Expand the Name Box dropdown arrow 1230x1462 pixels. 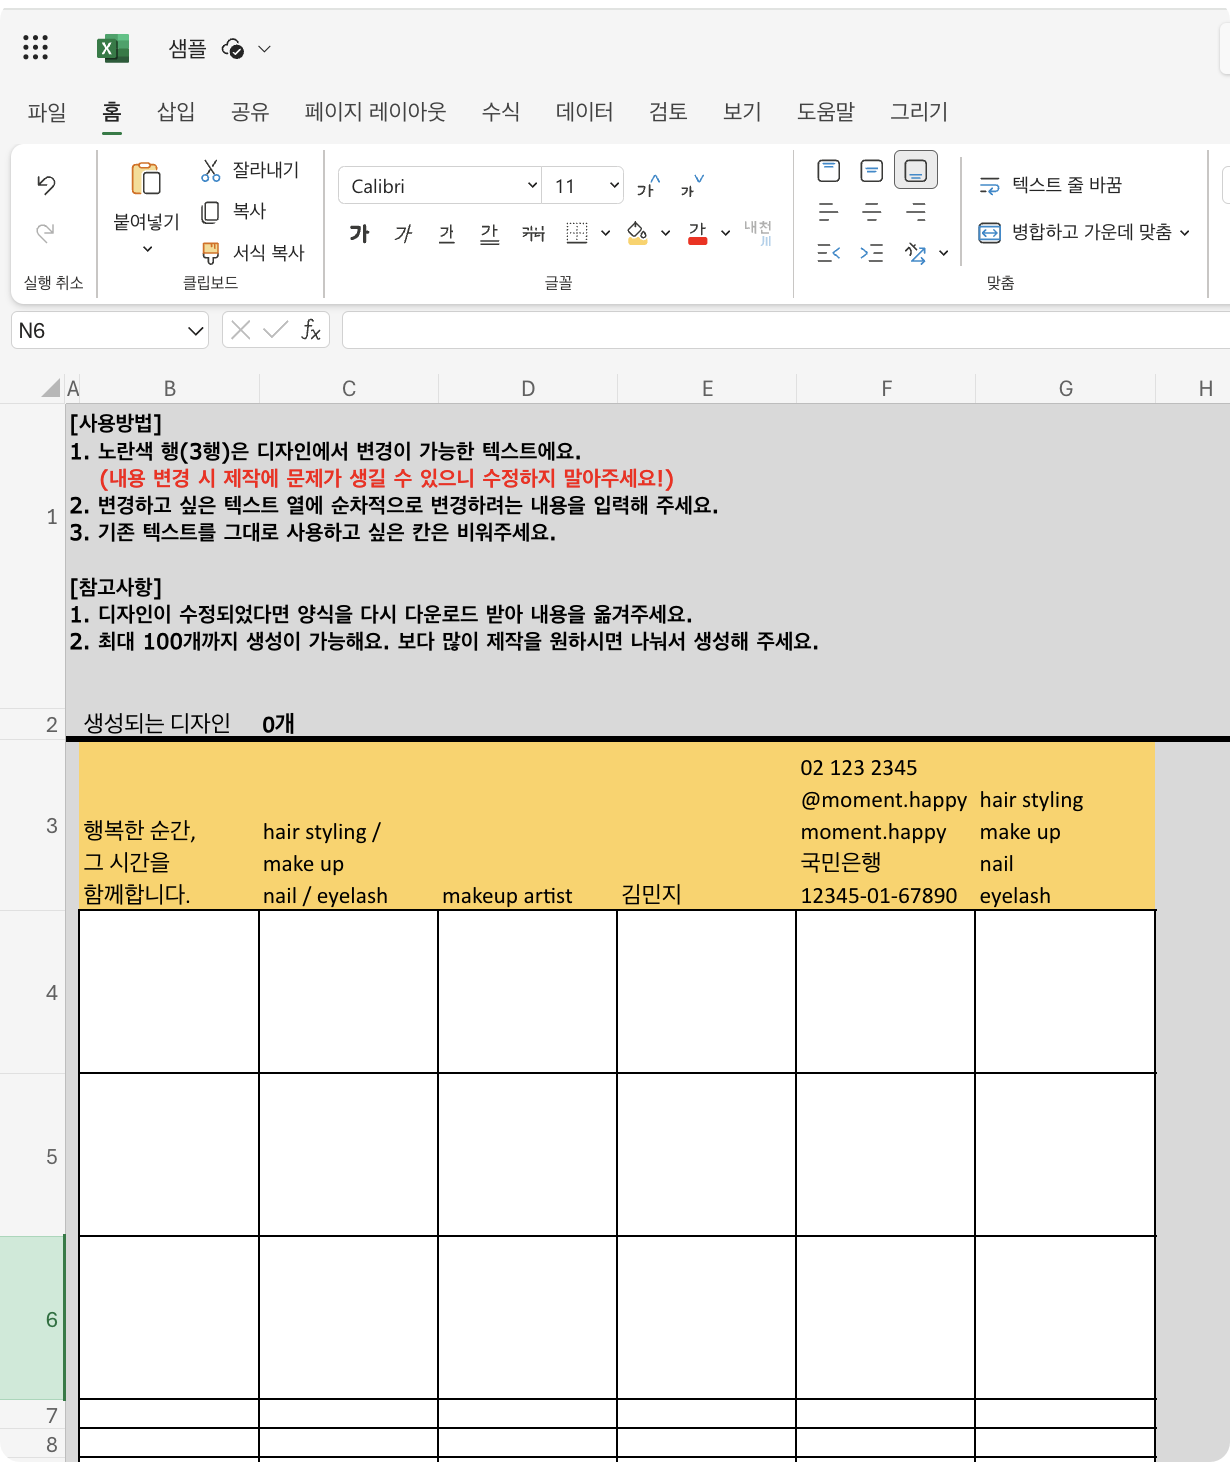coord(195,331)
